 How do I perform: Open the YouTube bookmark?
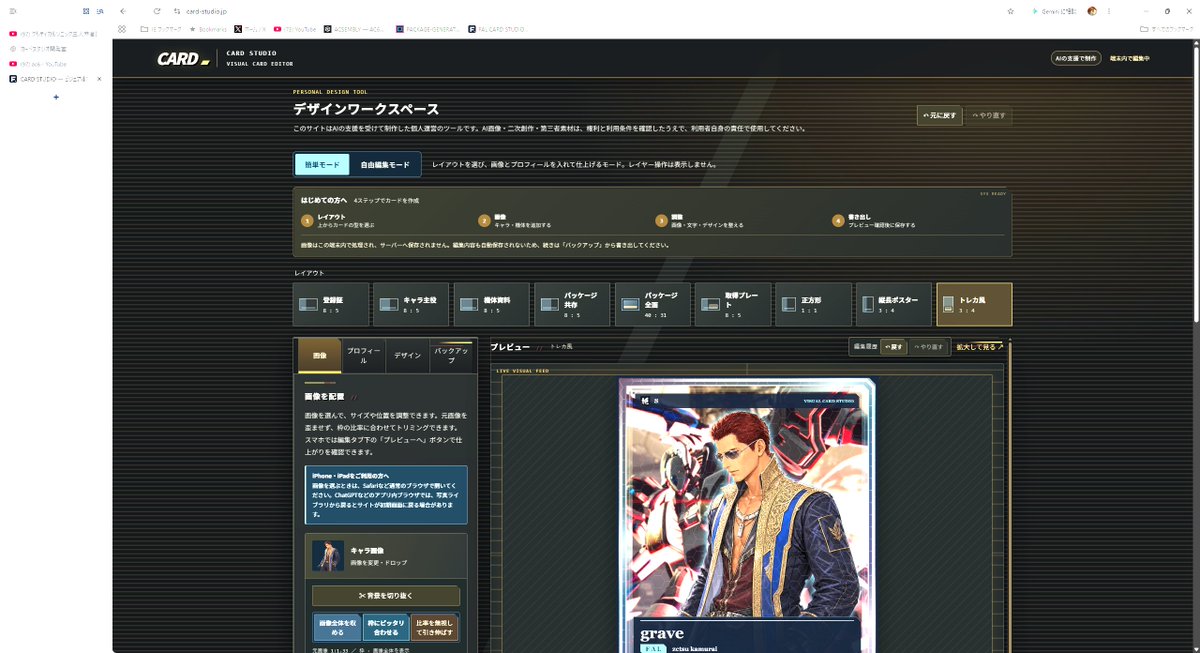(295, 29)
